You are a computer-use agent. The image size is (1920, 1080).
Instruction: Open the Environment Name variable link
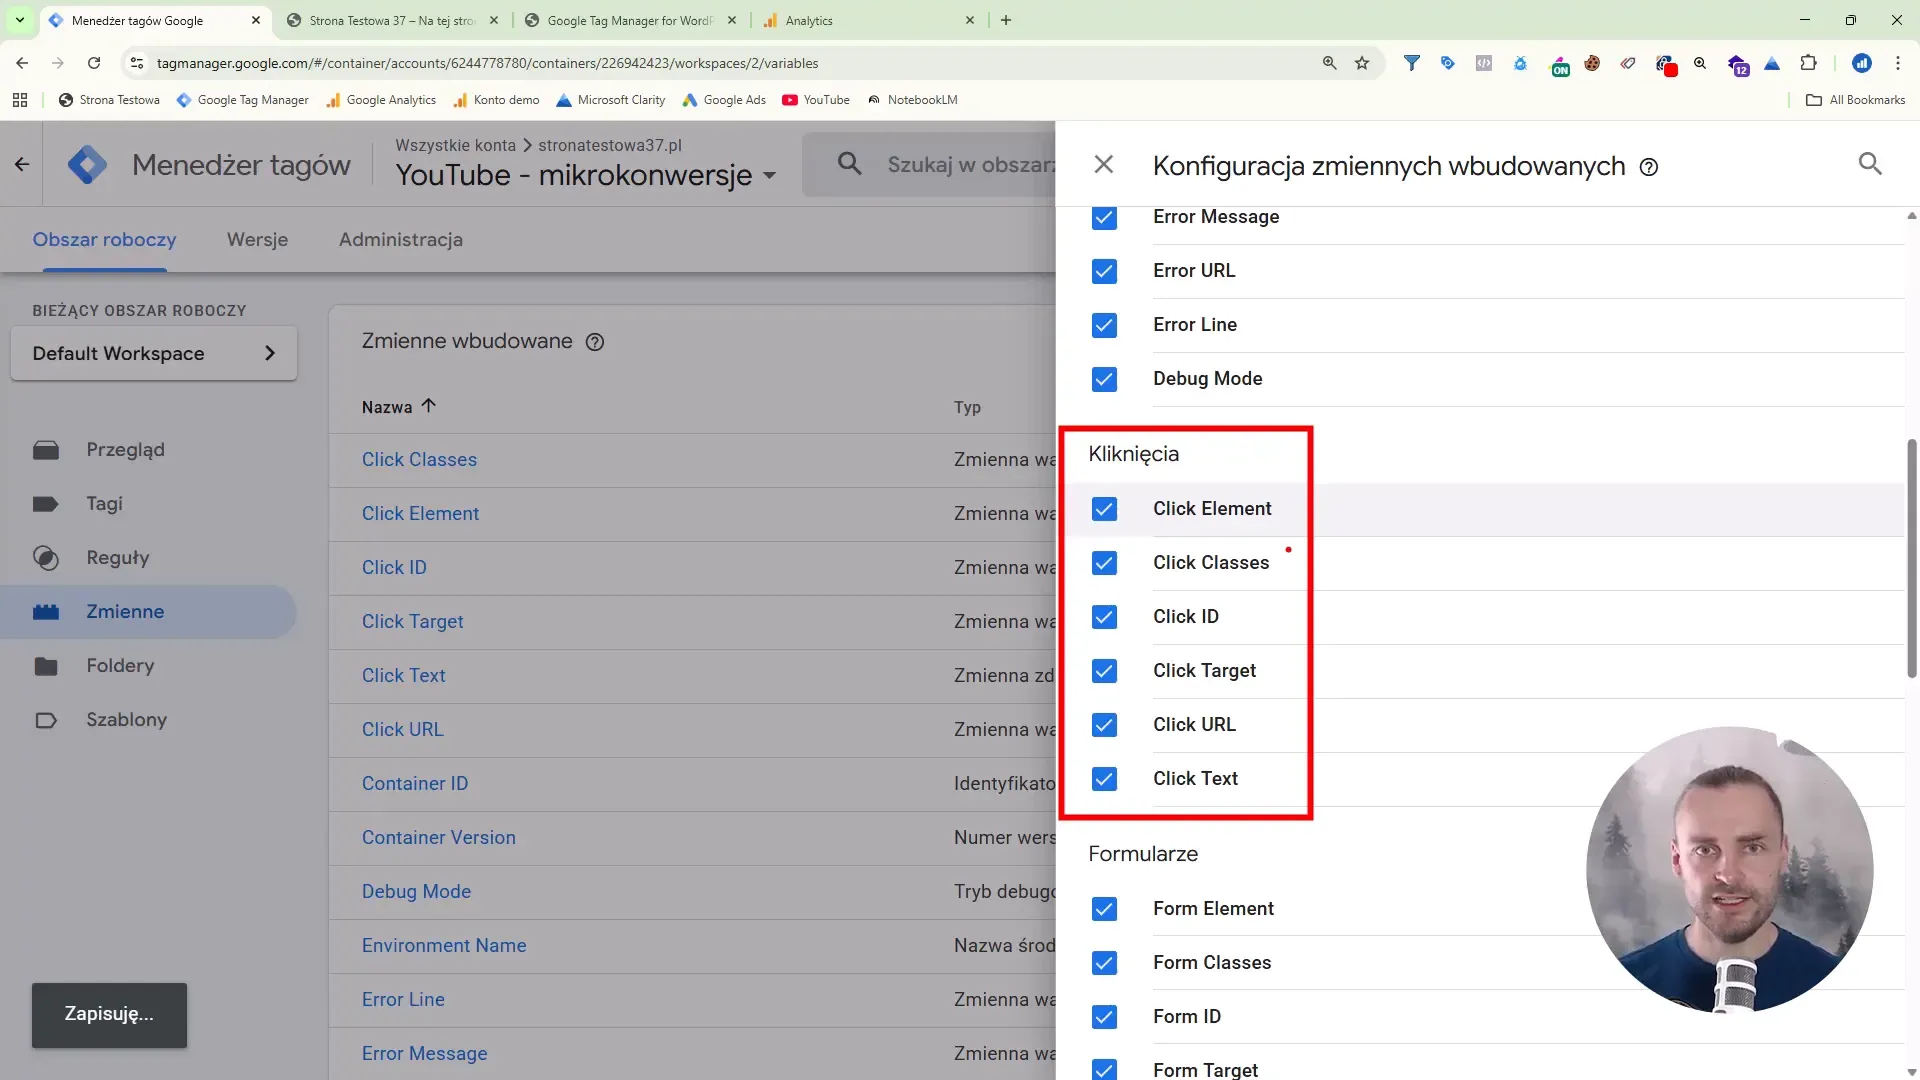coord(443,946)
